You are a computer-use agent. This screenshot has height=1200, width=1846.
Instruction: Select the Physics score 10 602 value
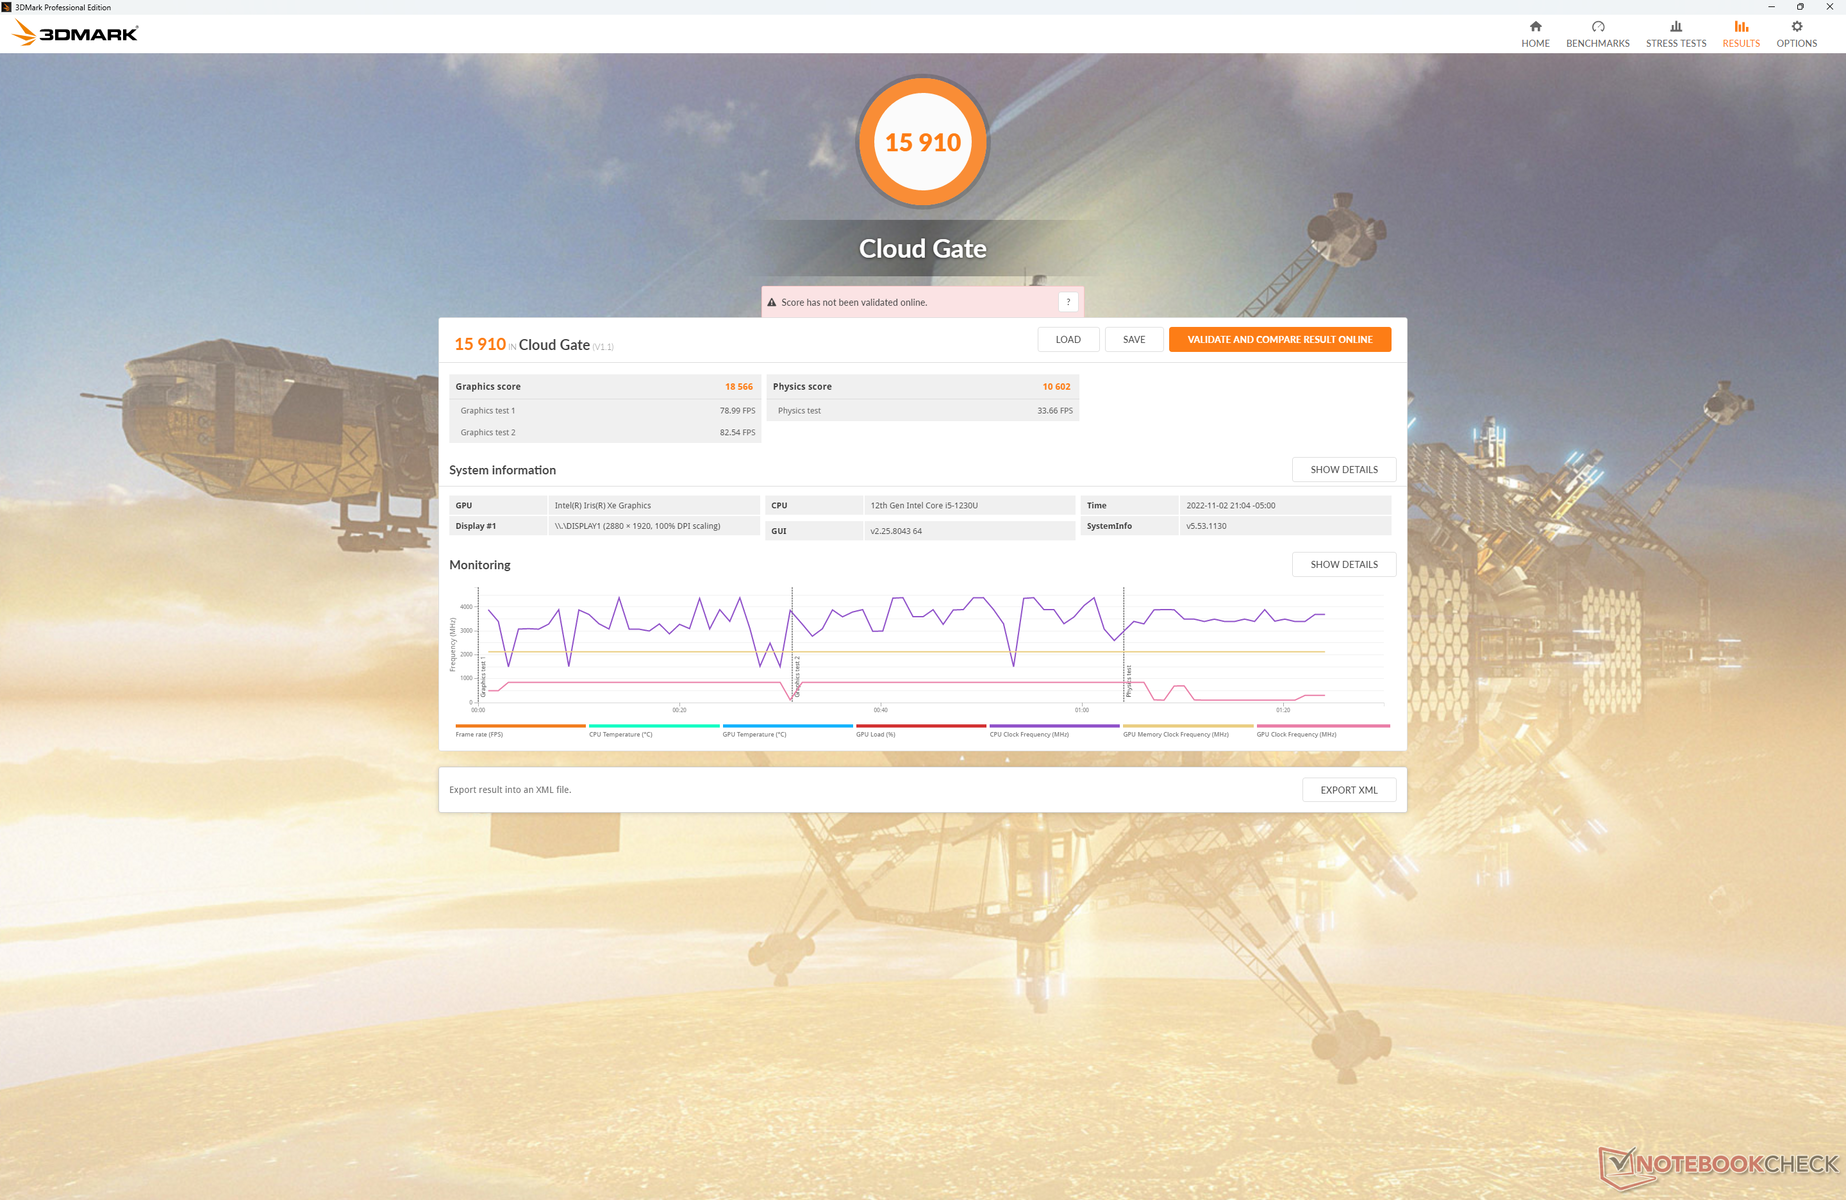1056,386
